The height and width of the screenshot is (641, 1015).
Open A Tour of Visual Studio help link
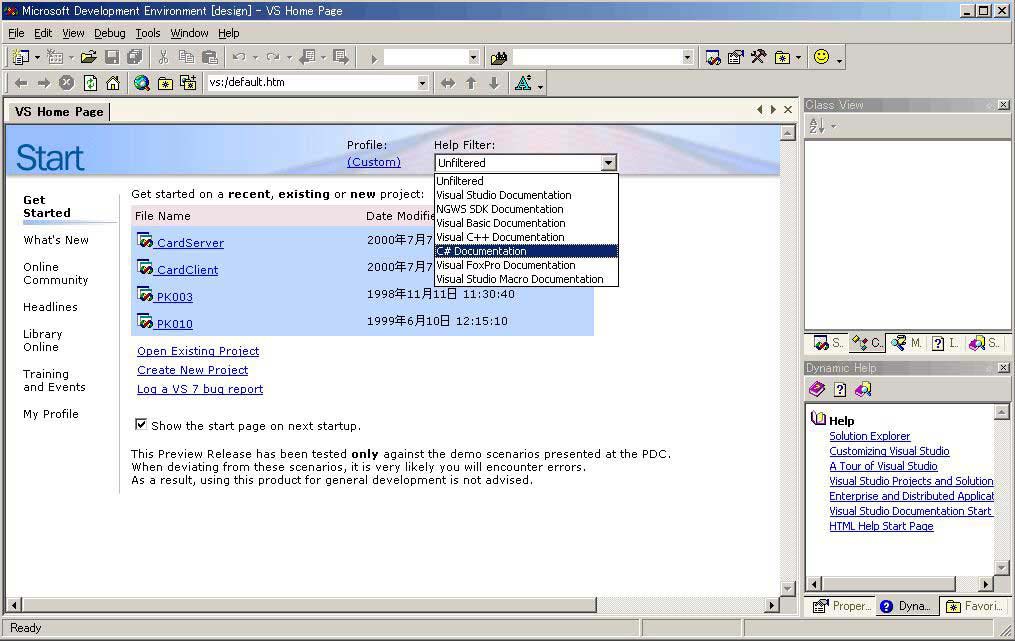tap(883, 466)
